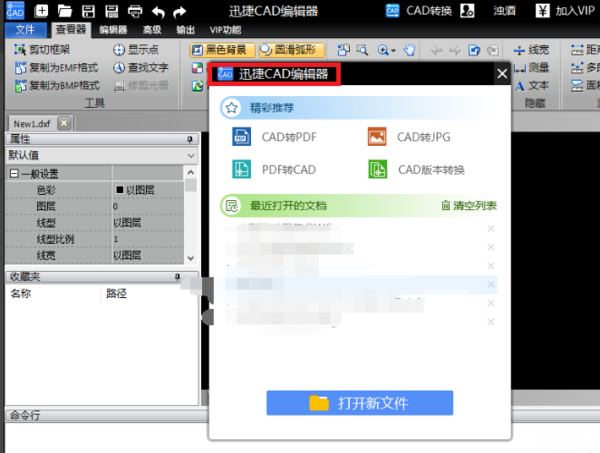Choose 复制为EMF格式
Image resolution: width=600 pixels, height=453 pixels.
pyautogui.click(x=56, y=68)
